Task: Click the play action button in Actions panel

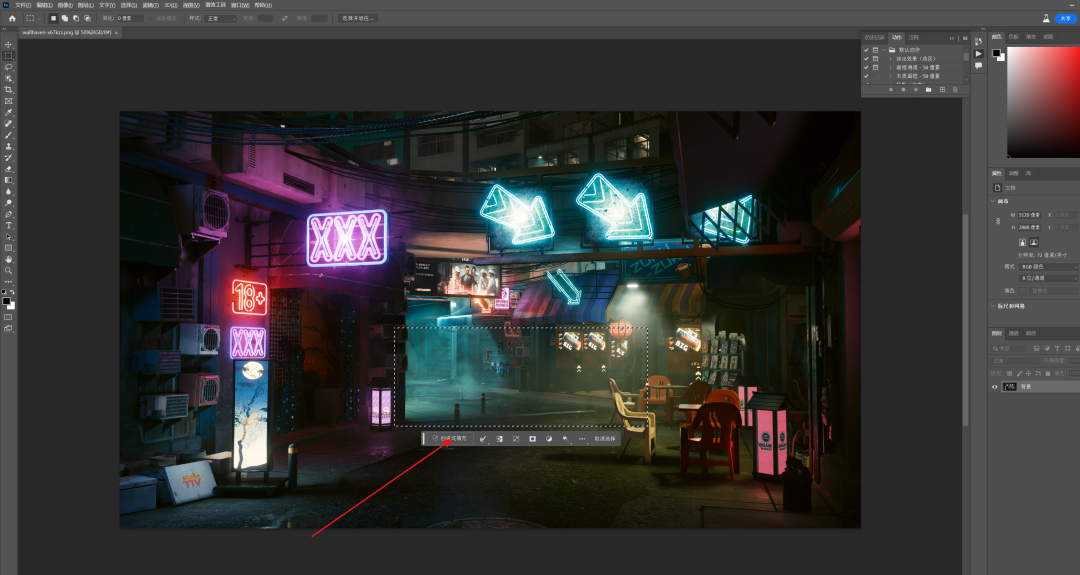Action: tap(916, 89)
